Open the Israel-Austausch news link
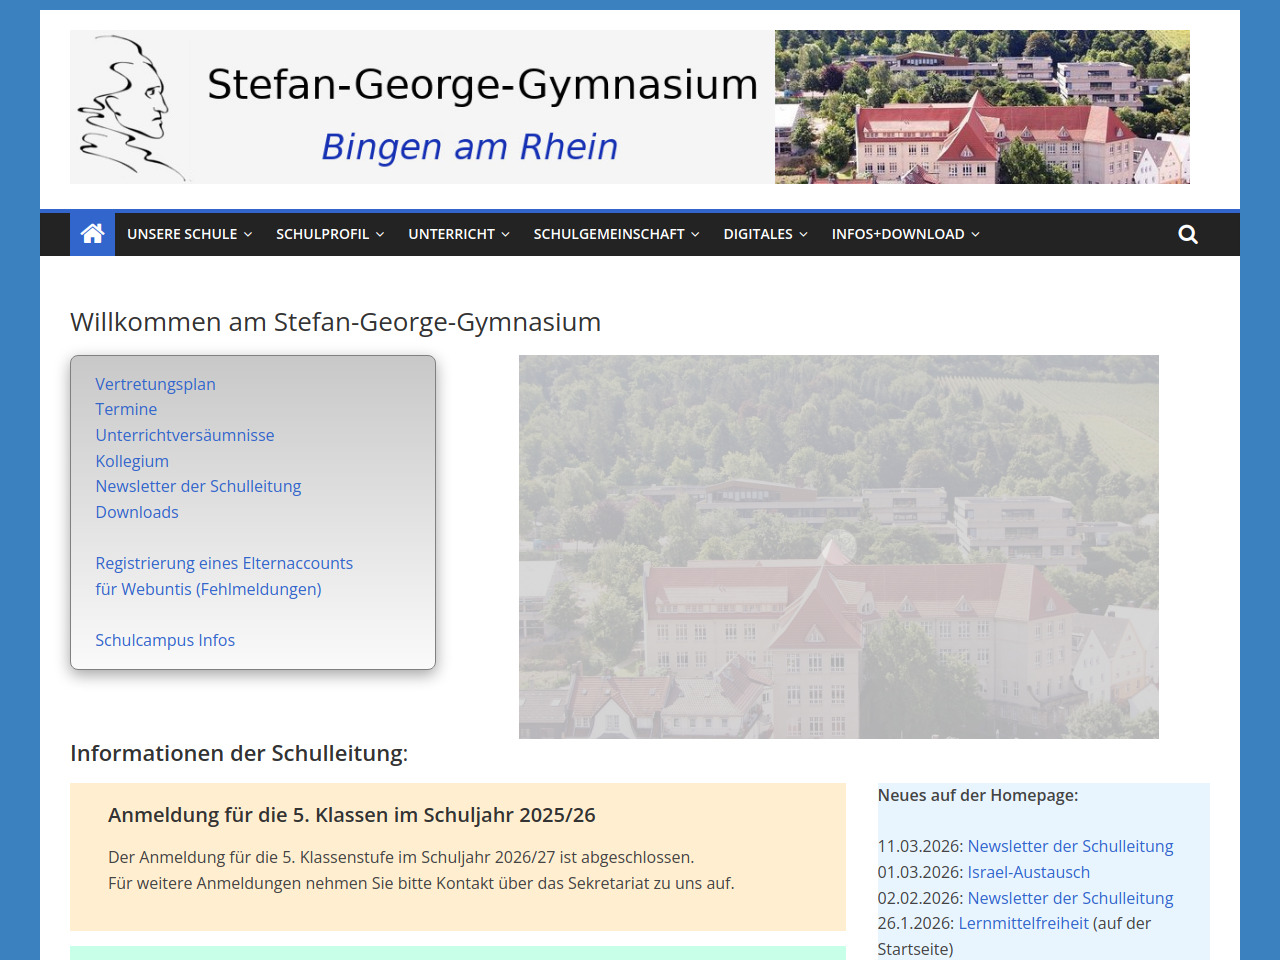This screenshot has height=960, width=1280. (1028, 872)
